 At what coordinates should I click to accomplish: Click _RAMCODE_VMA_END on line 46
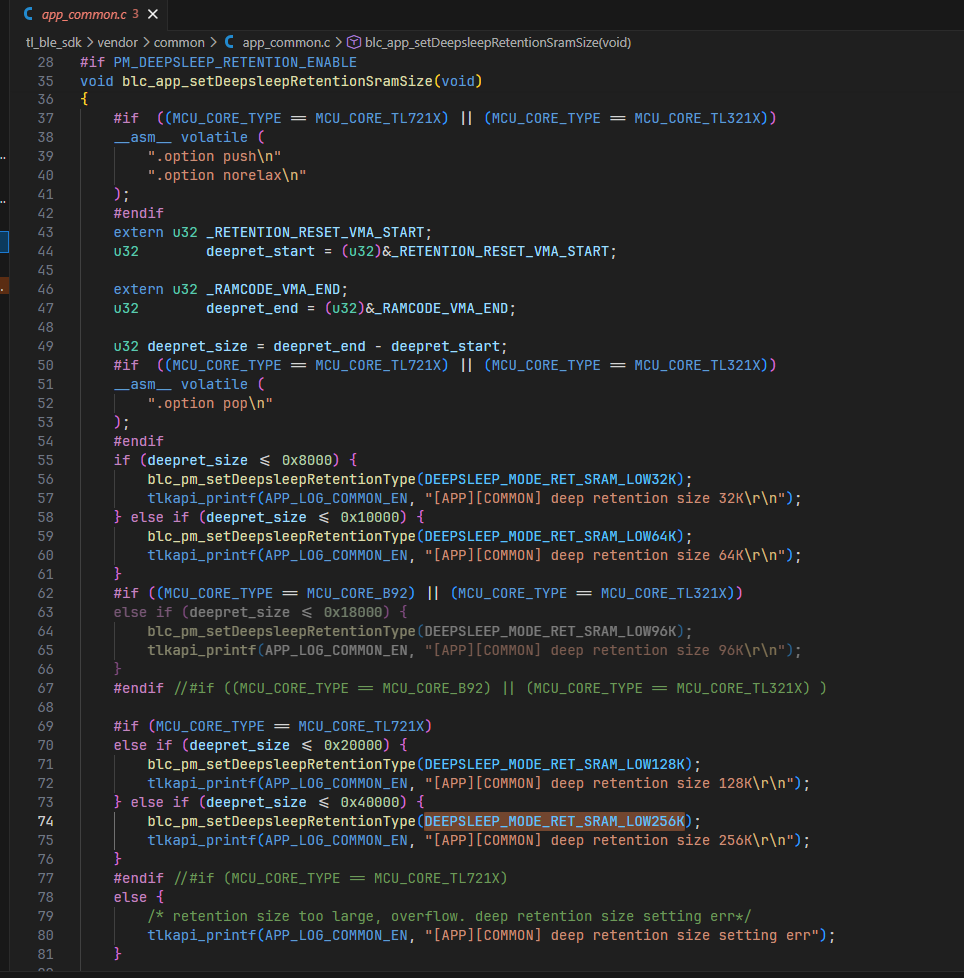(272, 289)
